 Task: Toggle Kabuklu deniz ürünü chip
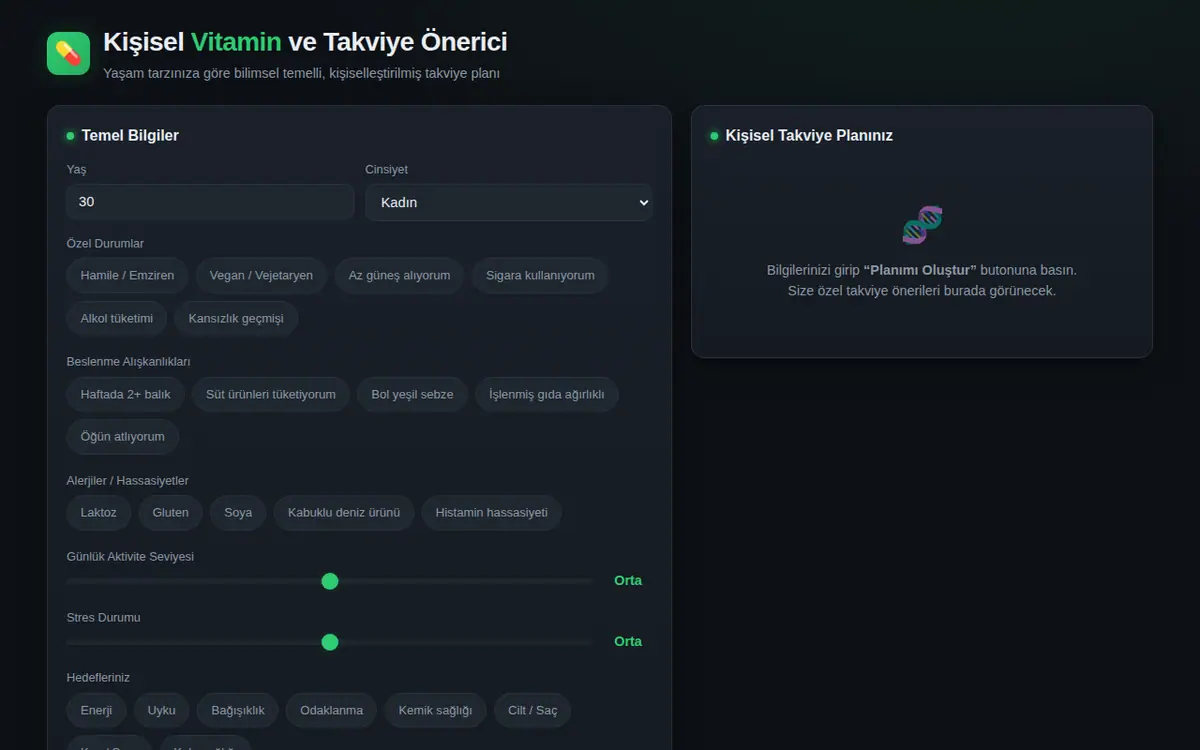coord(344,513)
